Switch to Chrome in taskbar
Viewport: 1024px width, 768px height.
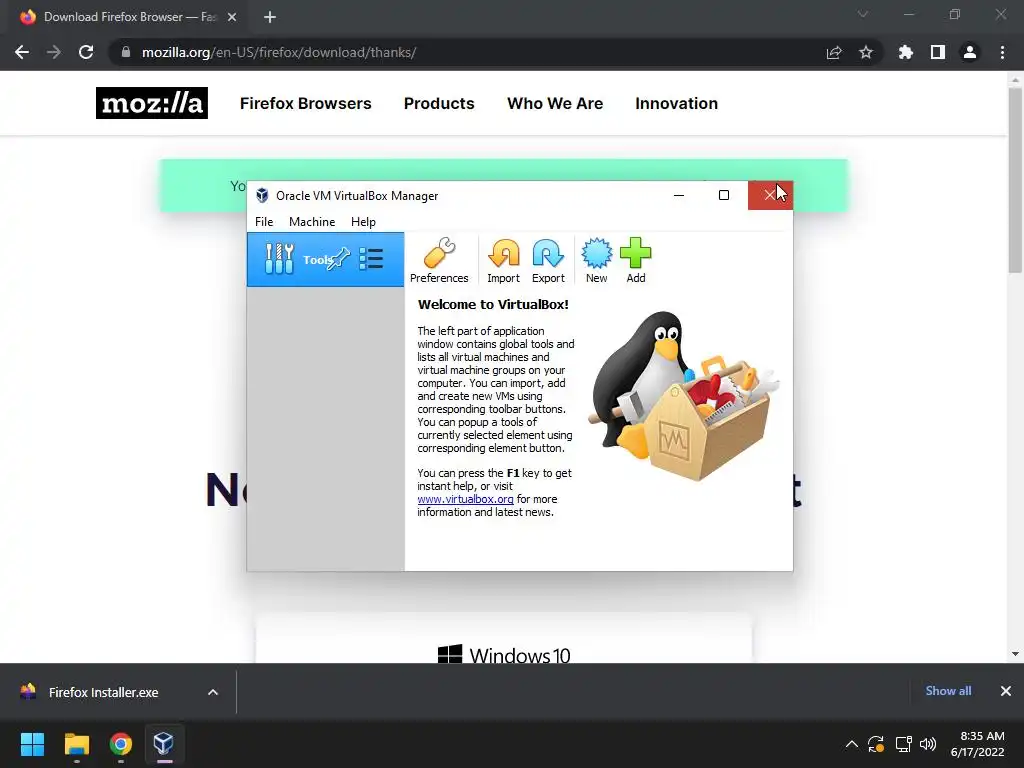(121, 744)
